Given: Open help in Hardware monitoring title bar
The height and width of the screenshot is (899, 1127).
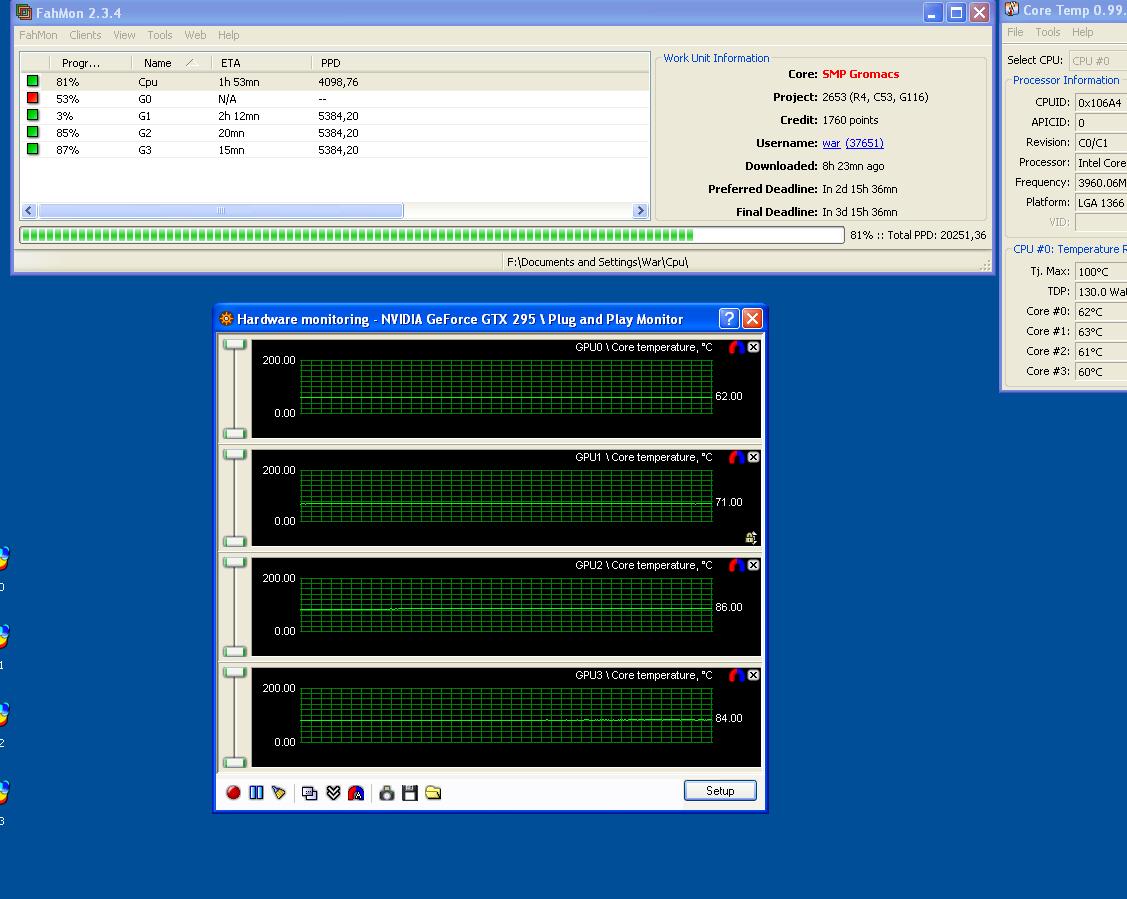Looking at the screenshot, I should point(729,318).
